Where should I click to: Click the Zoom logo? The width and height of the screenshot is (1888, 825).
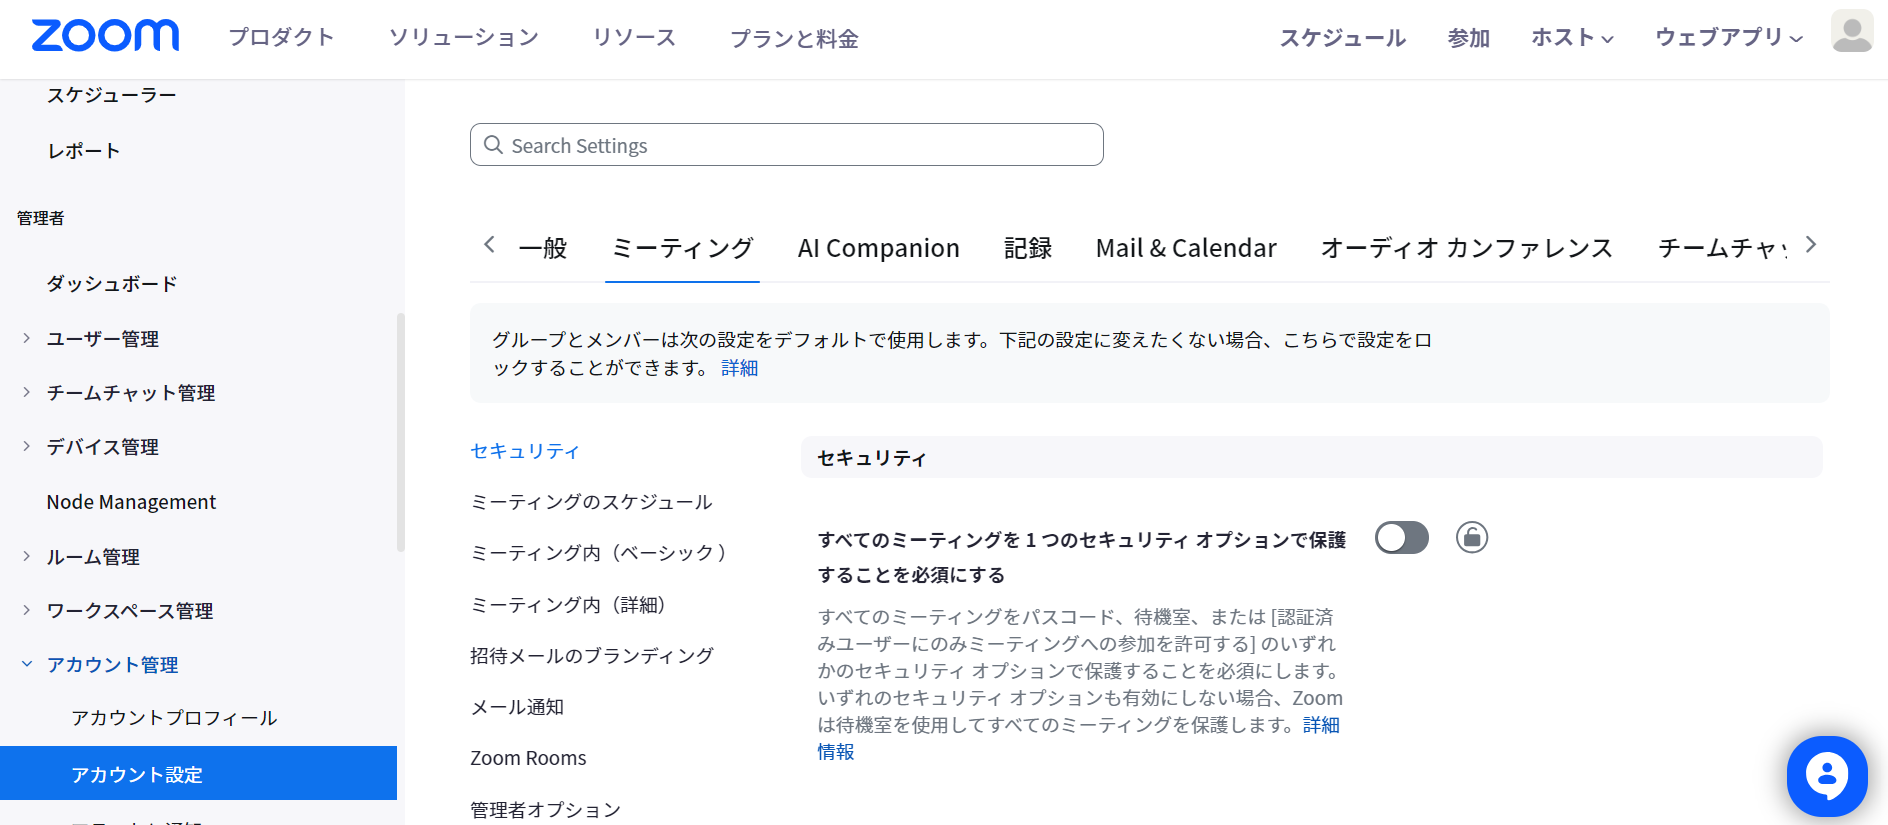pyautogui.click(x=105, y=36)
